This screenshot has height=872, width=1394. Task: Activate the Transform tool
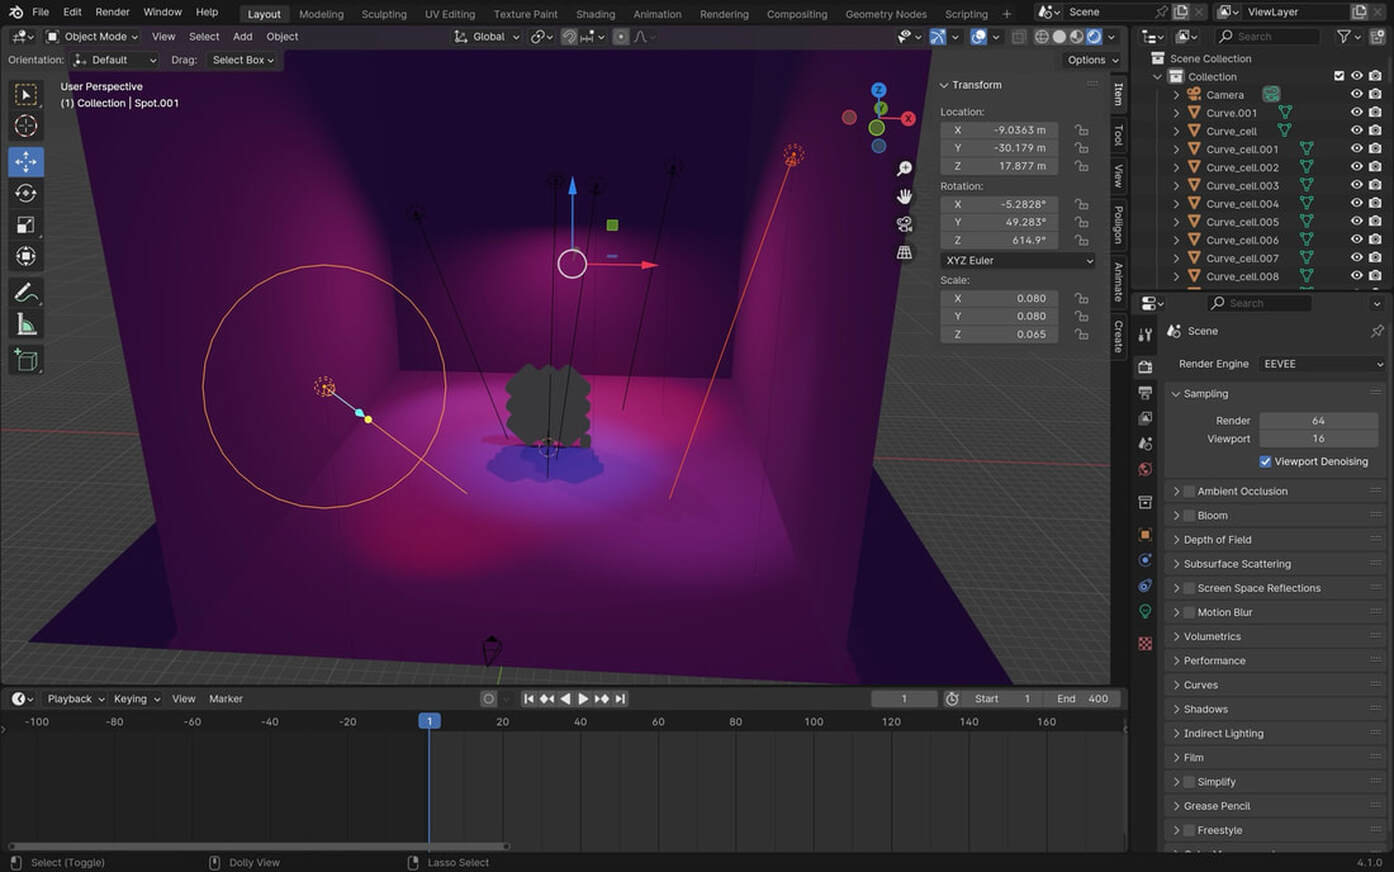click(26, 257)
